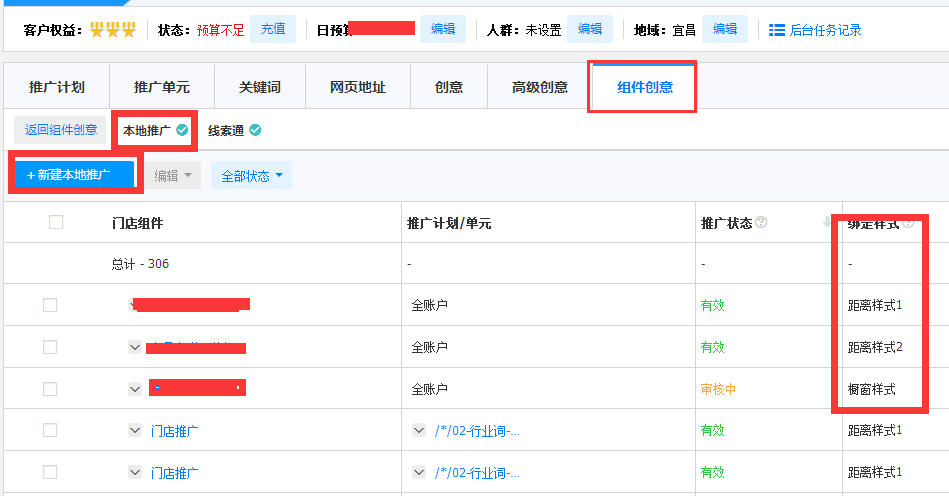Expand last /*/02-行业词 plan chevron
949x496 pixels.
point(419,472)
